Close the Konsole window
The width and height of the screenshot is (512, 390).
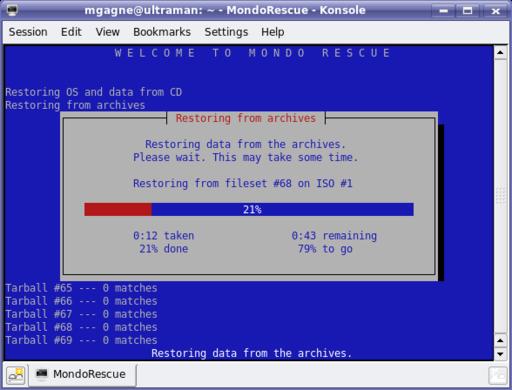tap(495, 11)
